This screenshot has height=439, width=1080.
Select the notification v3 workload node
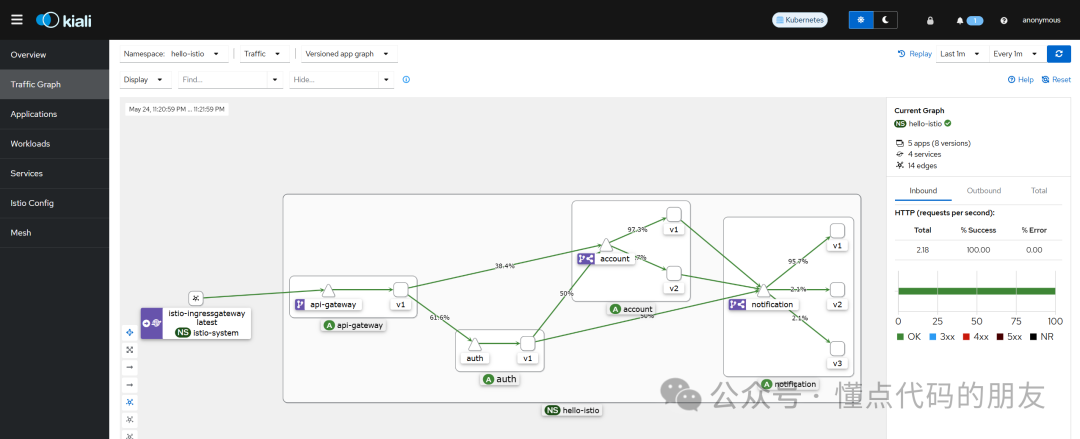pyautogui.click(x=837, y=349)
